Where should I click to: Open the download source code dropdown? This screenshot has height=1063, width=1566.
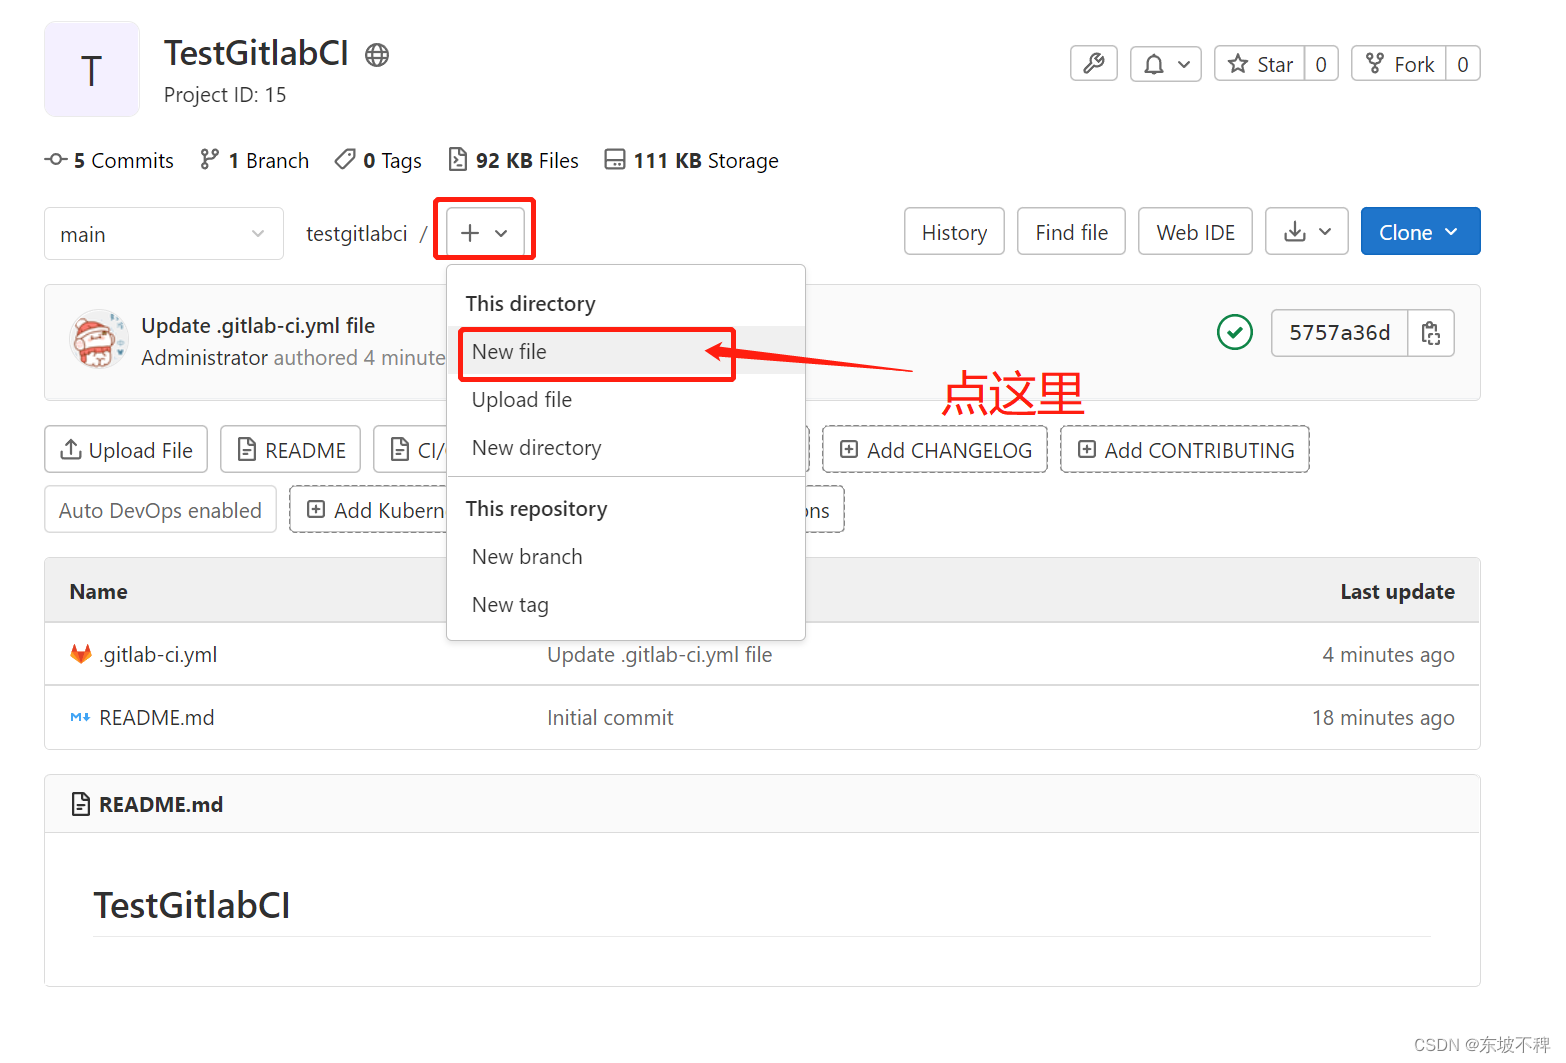pyautogui.click(x=1307, y=232)
